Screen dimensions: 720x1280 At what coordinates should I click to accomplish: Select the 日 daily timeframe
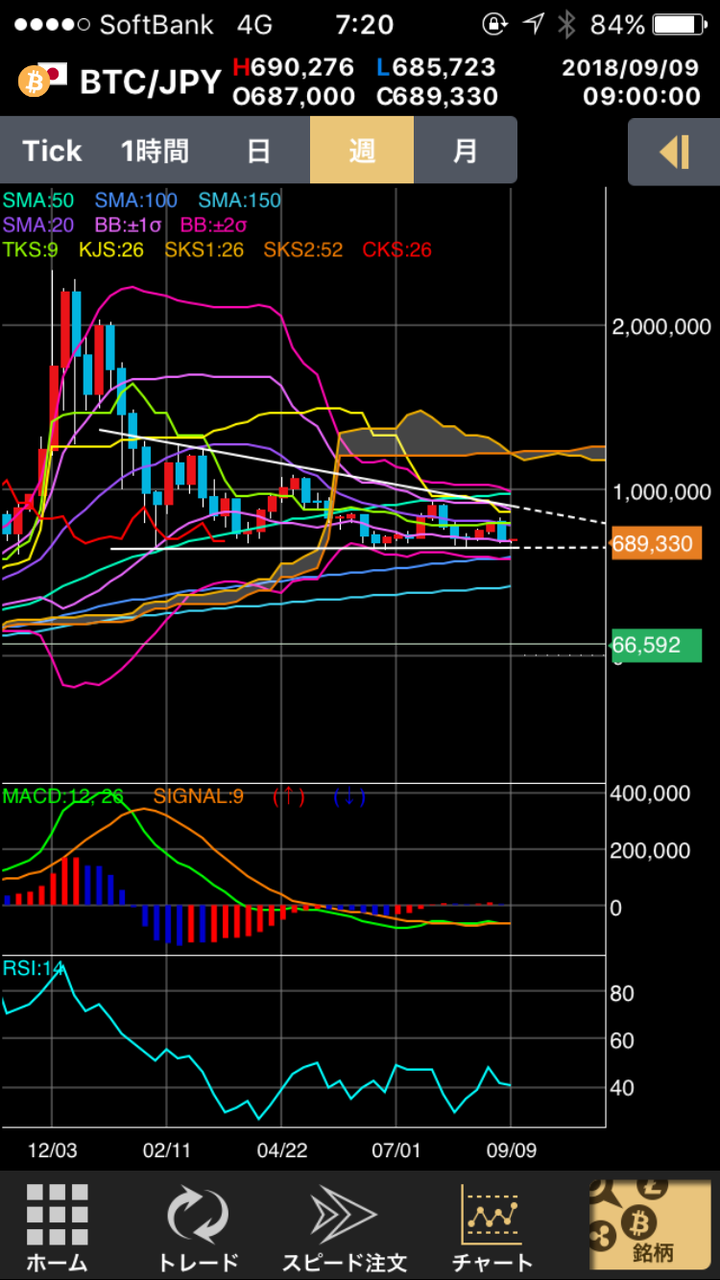point(259,151)
